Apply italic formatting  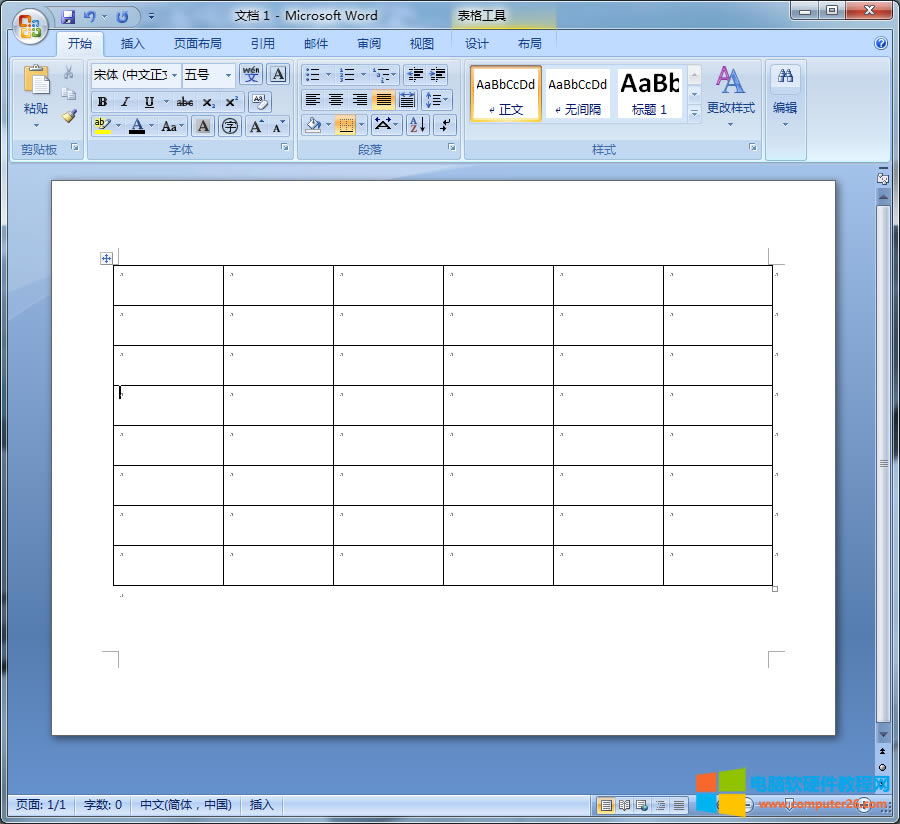coord(126,101)
